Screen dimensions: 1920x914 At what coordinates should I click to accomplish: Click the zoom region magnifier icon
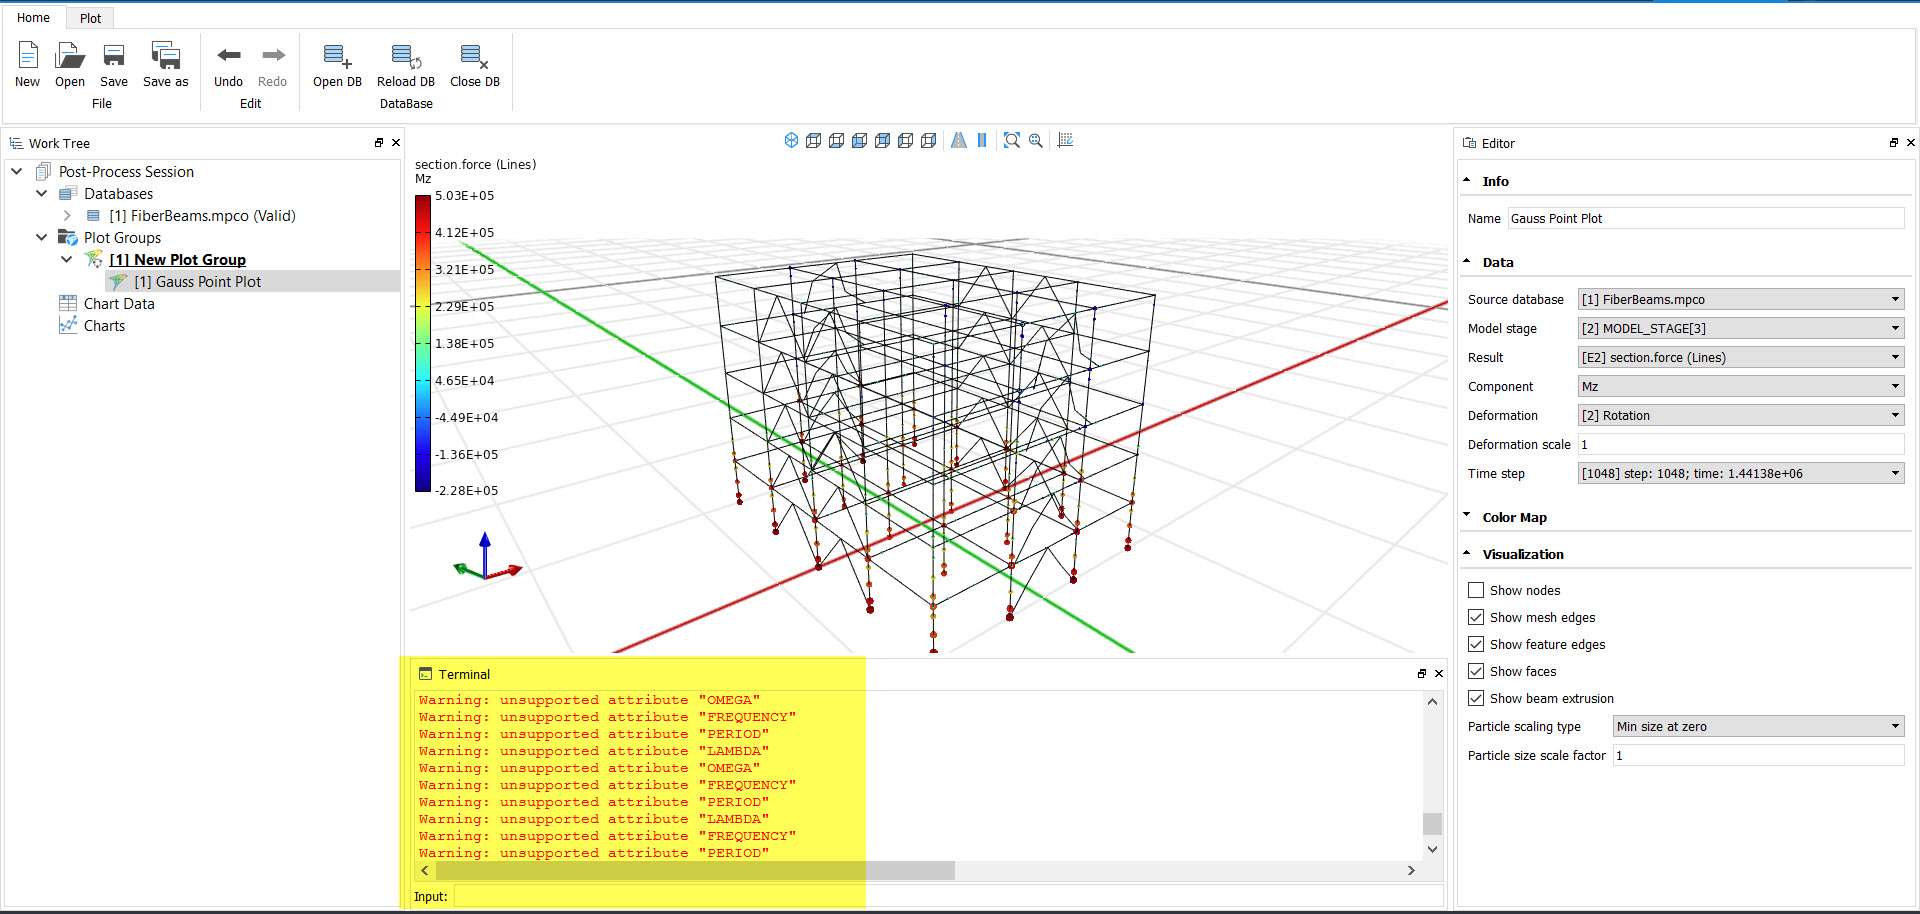click(x=1036, y=140)
